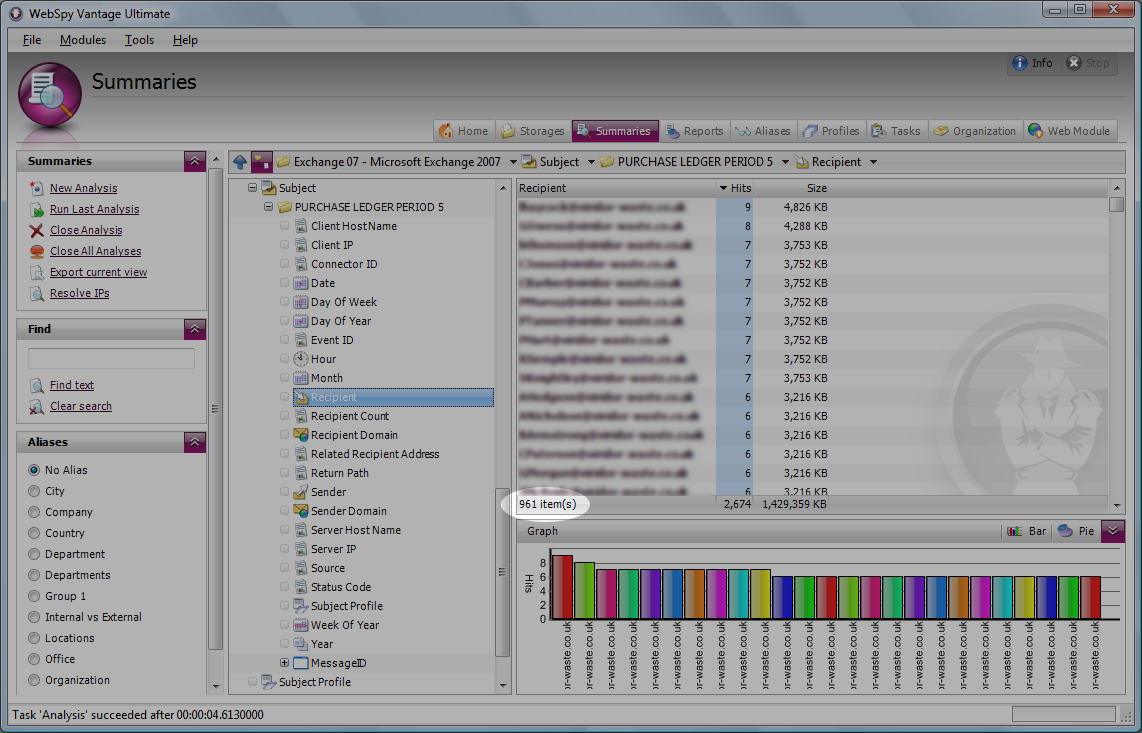This screenshot has height=733, width=1142.
Task: Open the Tools menu
Action: pyautogui.click(x=139, y=40)
